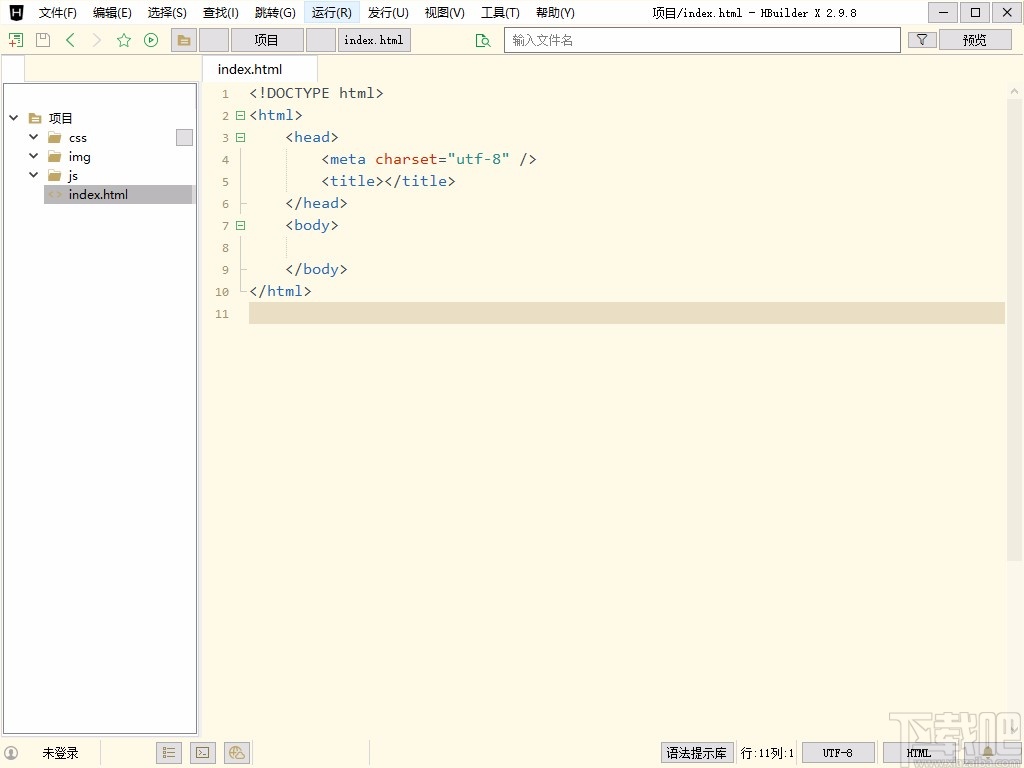The width and height of the screenshot is (1024, 768).
Task: Toggle fold marker on the body line
Action: pyautogui.click(x=240, y=226)
